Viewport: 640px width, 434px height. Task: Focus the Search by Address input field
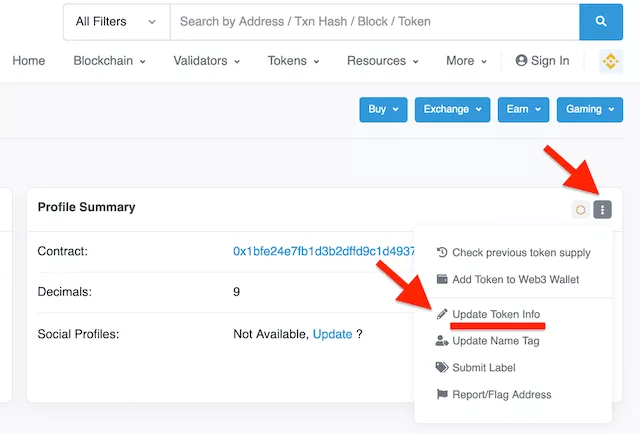(x=375, y=22)
